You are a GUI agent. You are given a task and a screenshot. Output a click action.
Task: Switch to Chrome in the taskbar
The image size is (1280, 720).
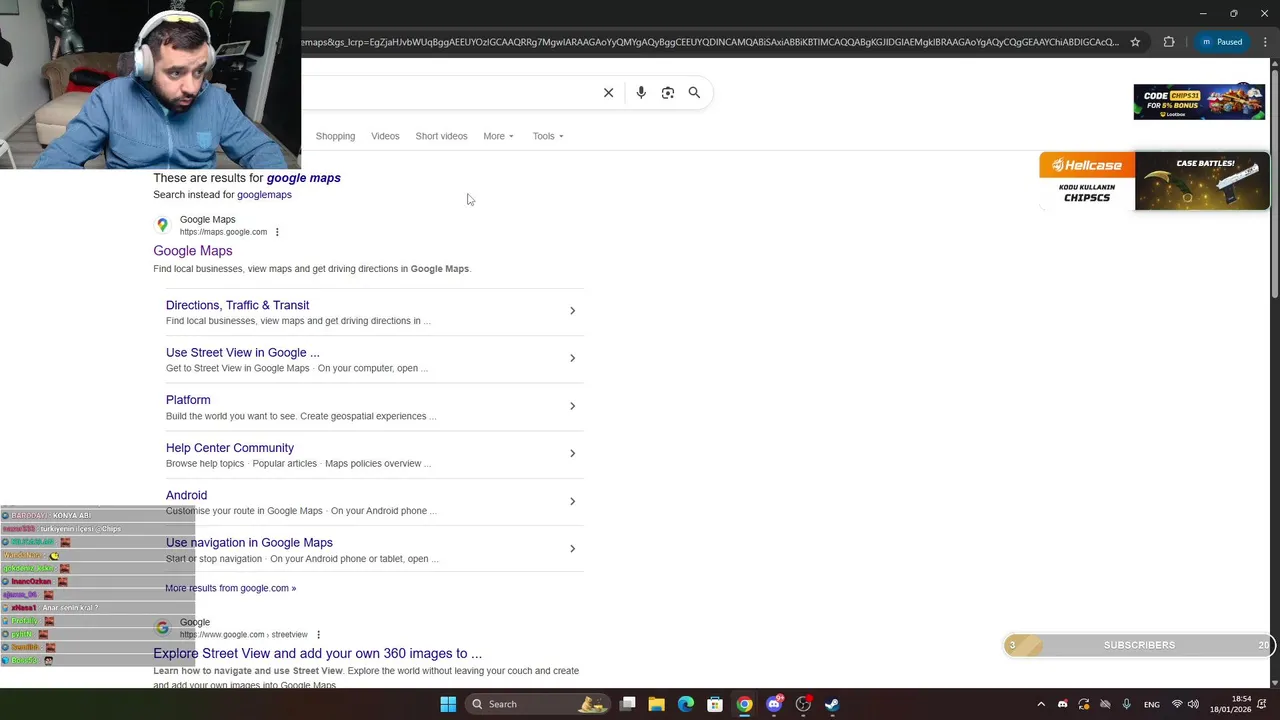pos(744,704)
